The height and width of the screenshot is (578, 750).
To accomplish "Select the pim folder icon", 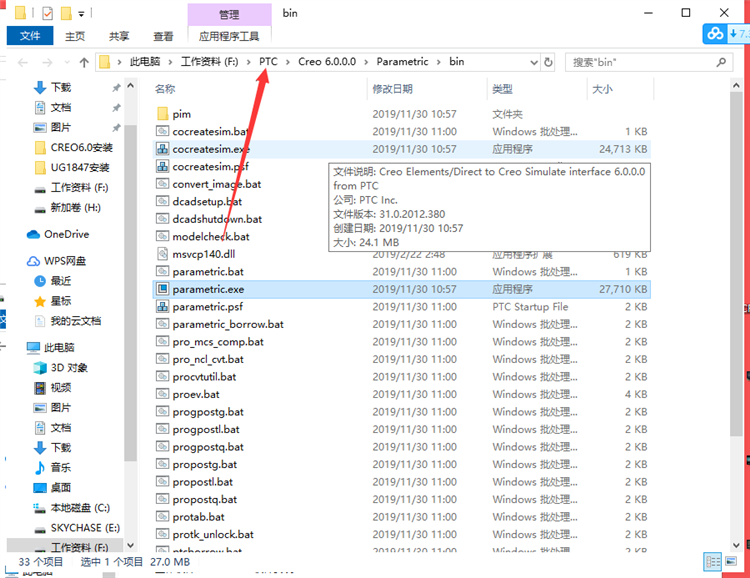I will pyautogui.click(x=163, y=114).
